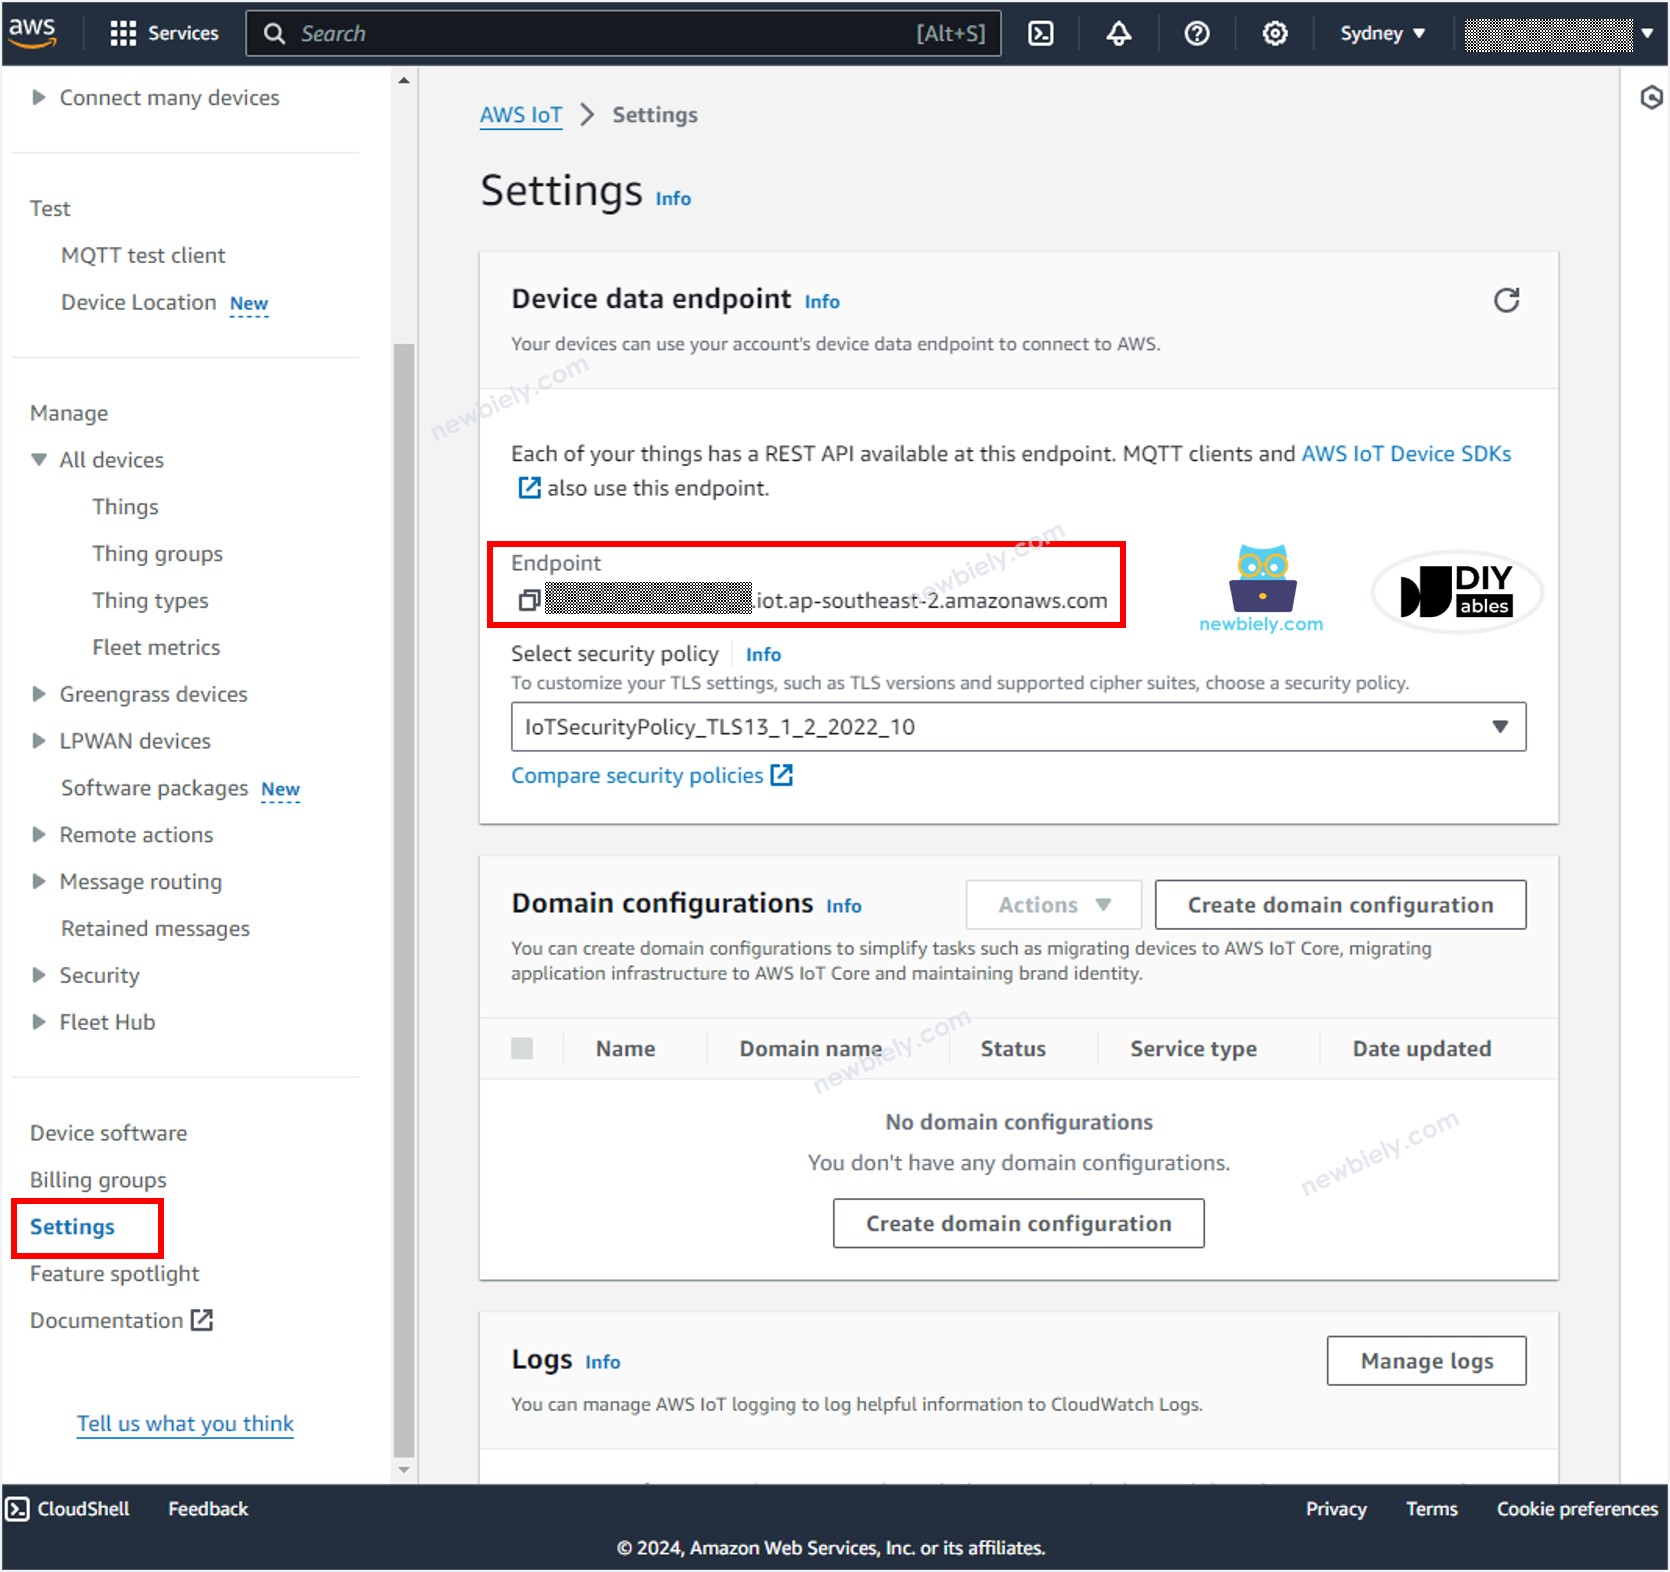
Task: Click Create domain configuration
Action: coord(1340,904)
